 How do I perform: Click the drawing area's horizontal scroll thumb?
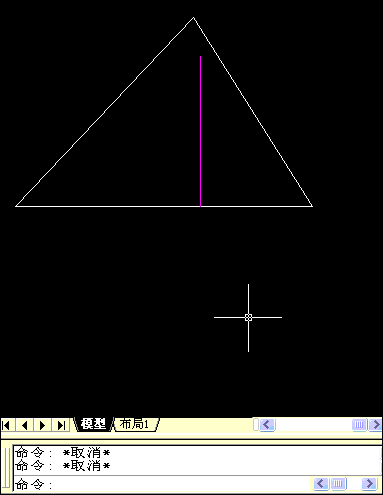click(x=359, y=425)
